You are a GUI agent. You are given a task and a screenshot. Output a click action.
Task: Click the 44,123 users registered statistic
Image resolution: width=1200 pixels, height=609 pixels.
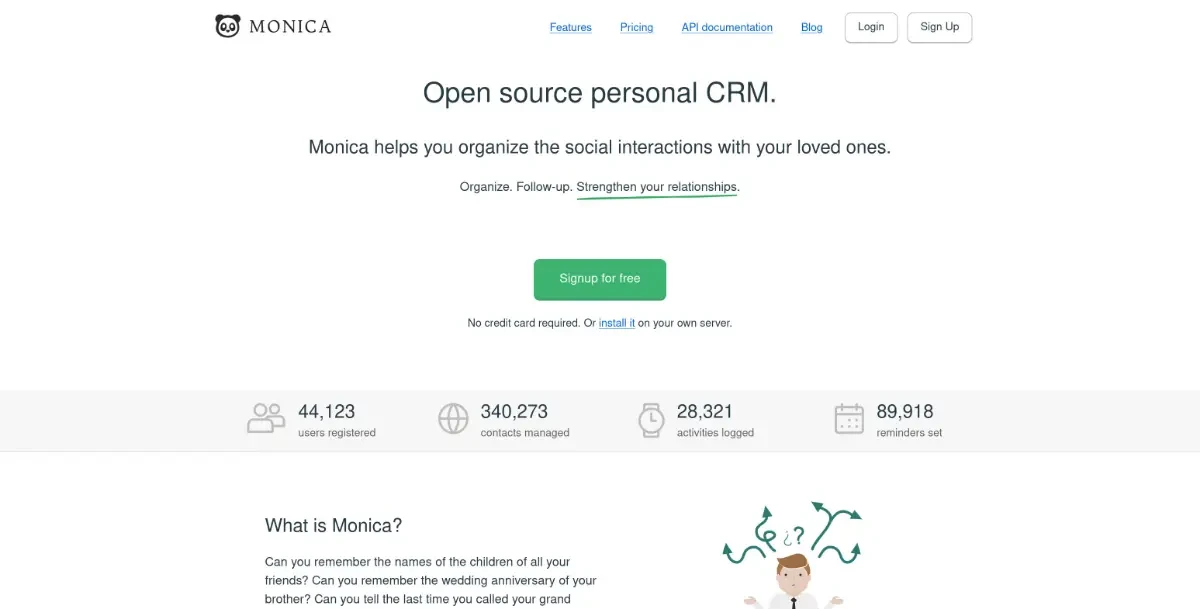pyautogui.click(x=327, y=411)
